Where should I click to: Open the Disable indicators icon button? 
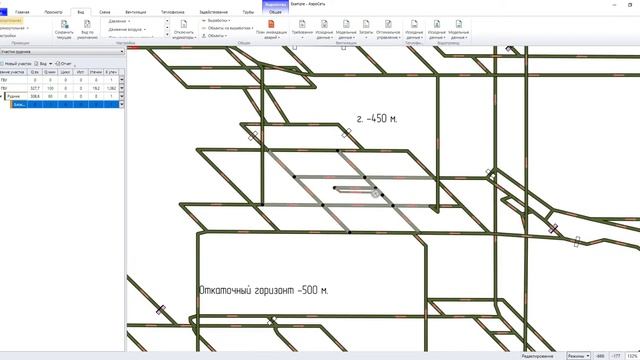184,24
